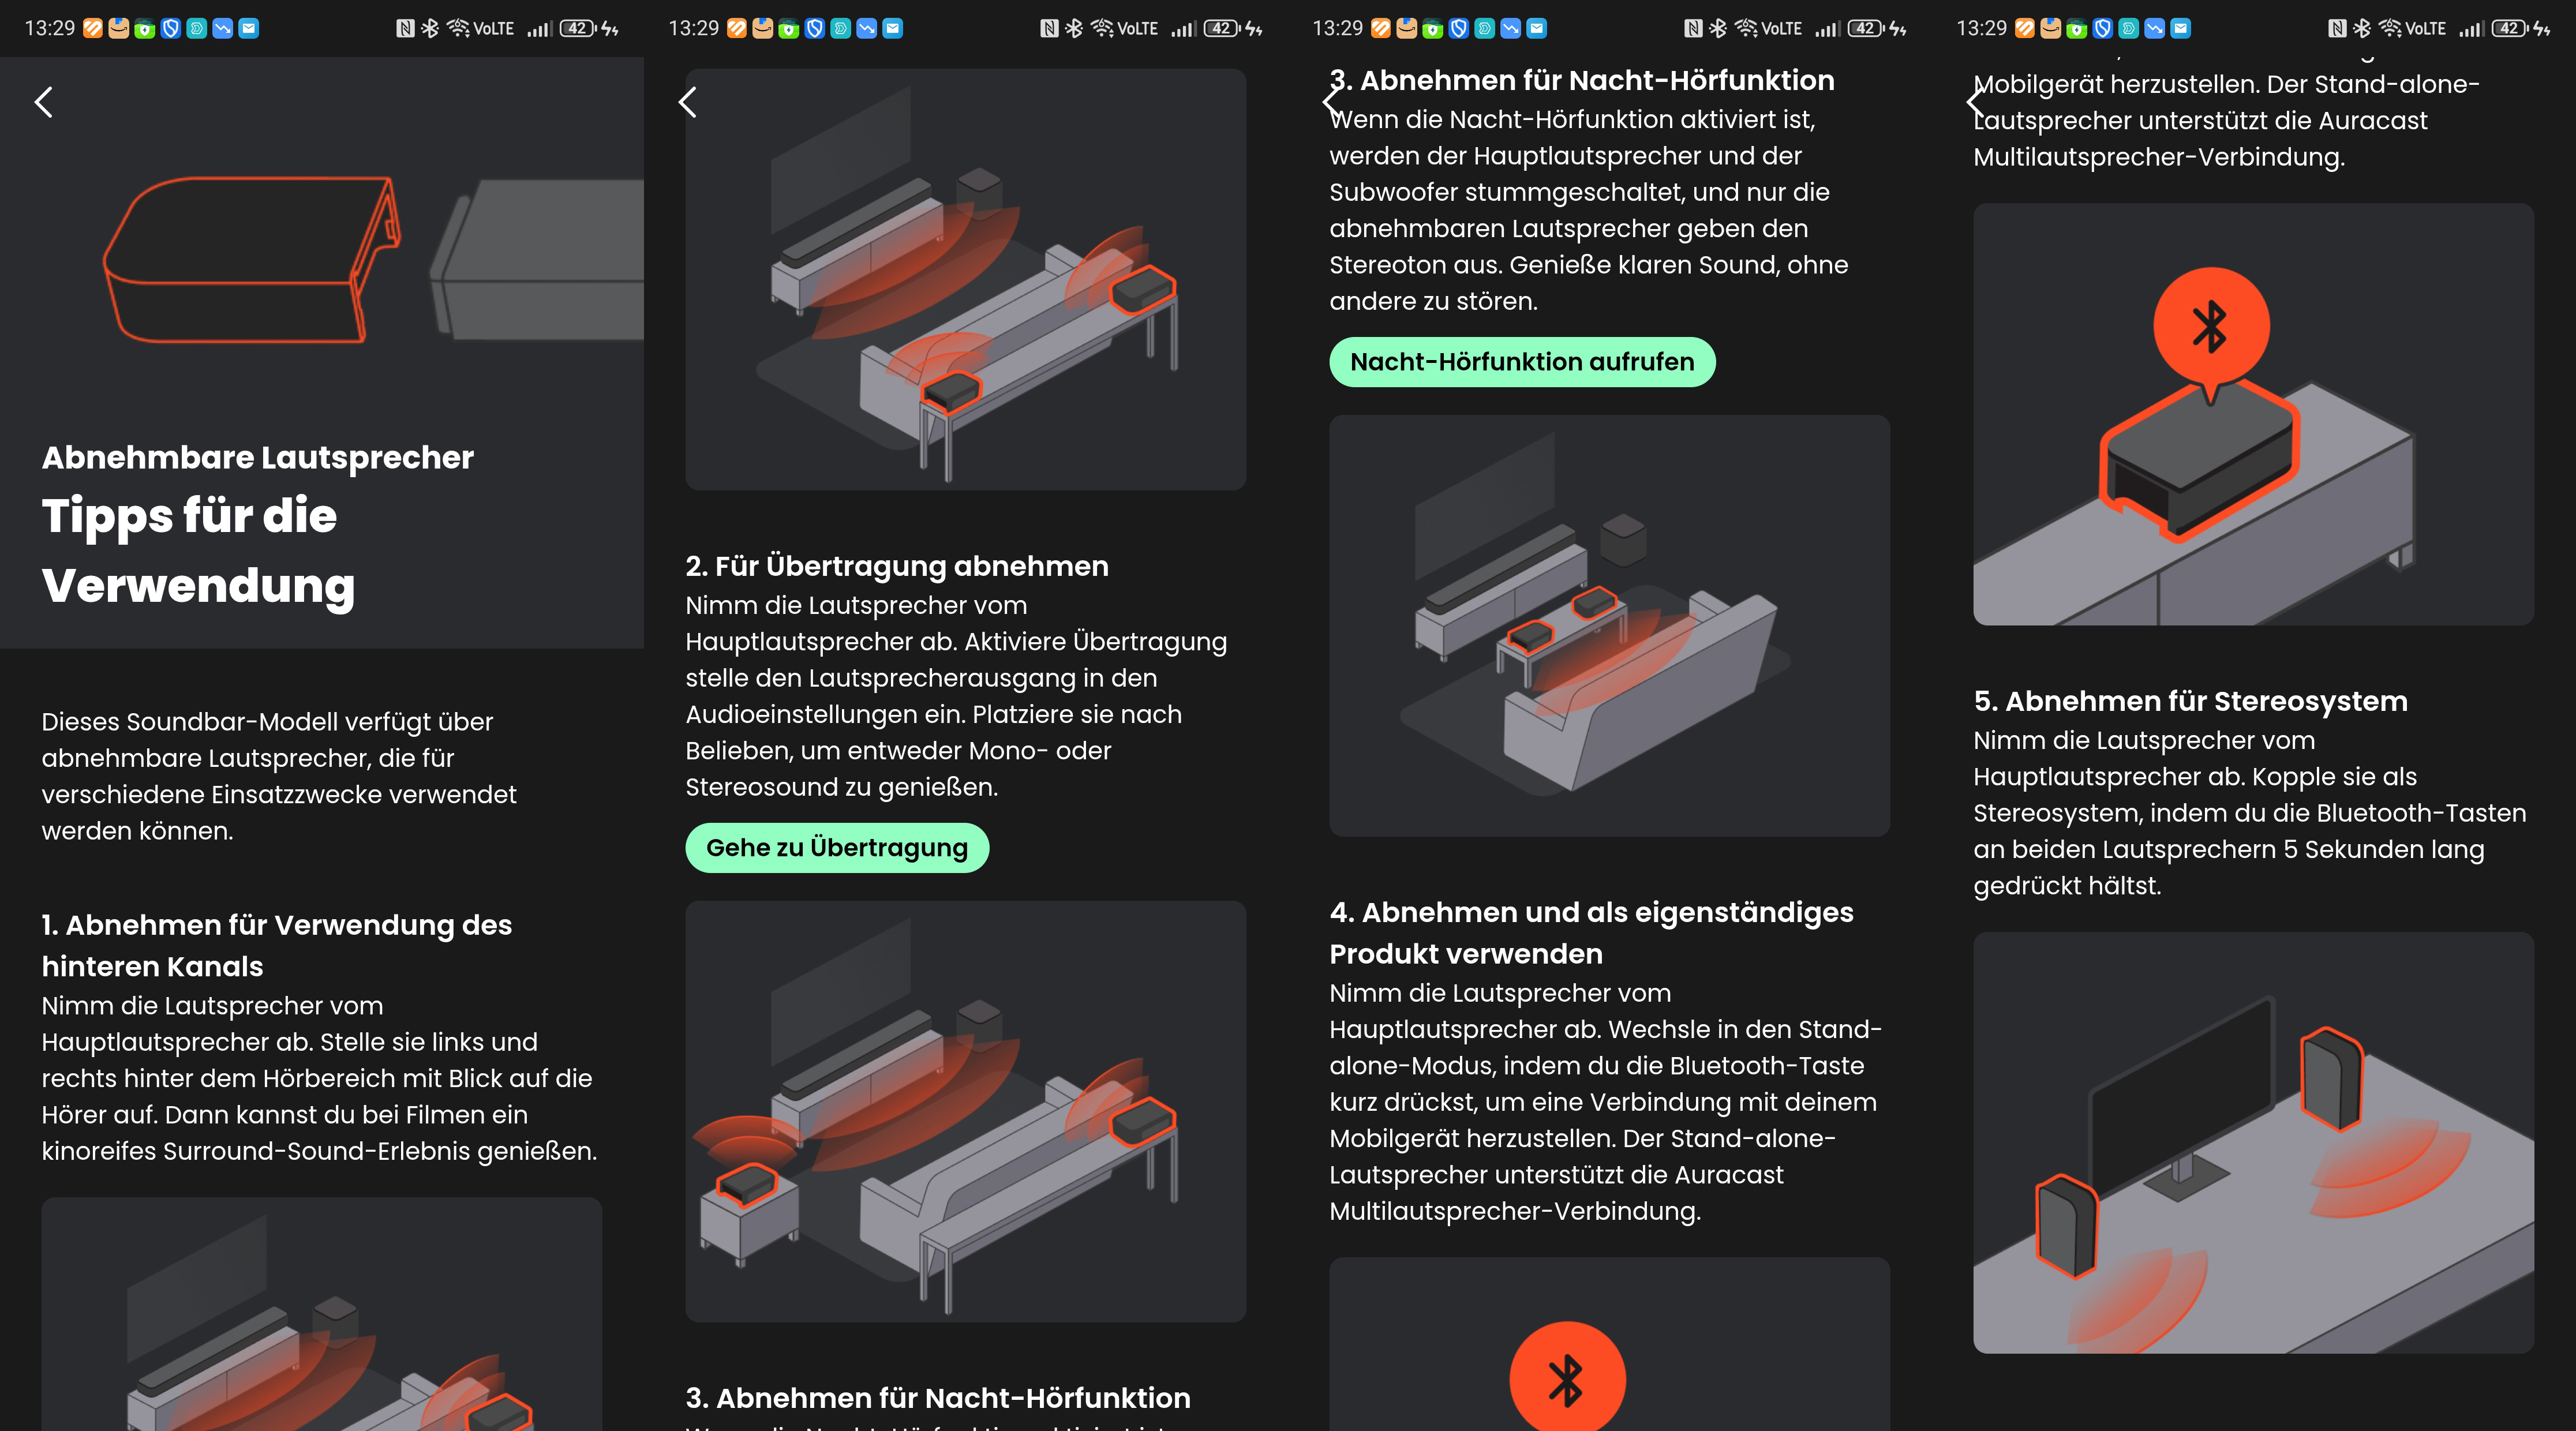Tap heading '2. Für Übertragung abnehmen'
2576x1431 pixels.
pos(897,566)
